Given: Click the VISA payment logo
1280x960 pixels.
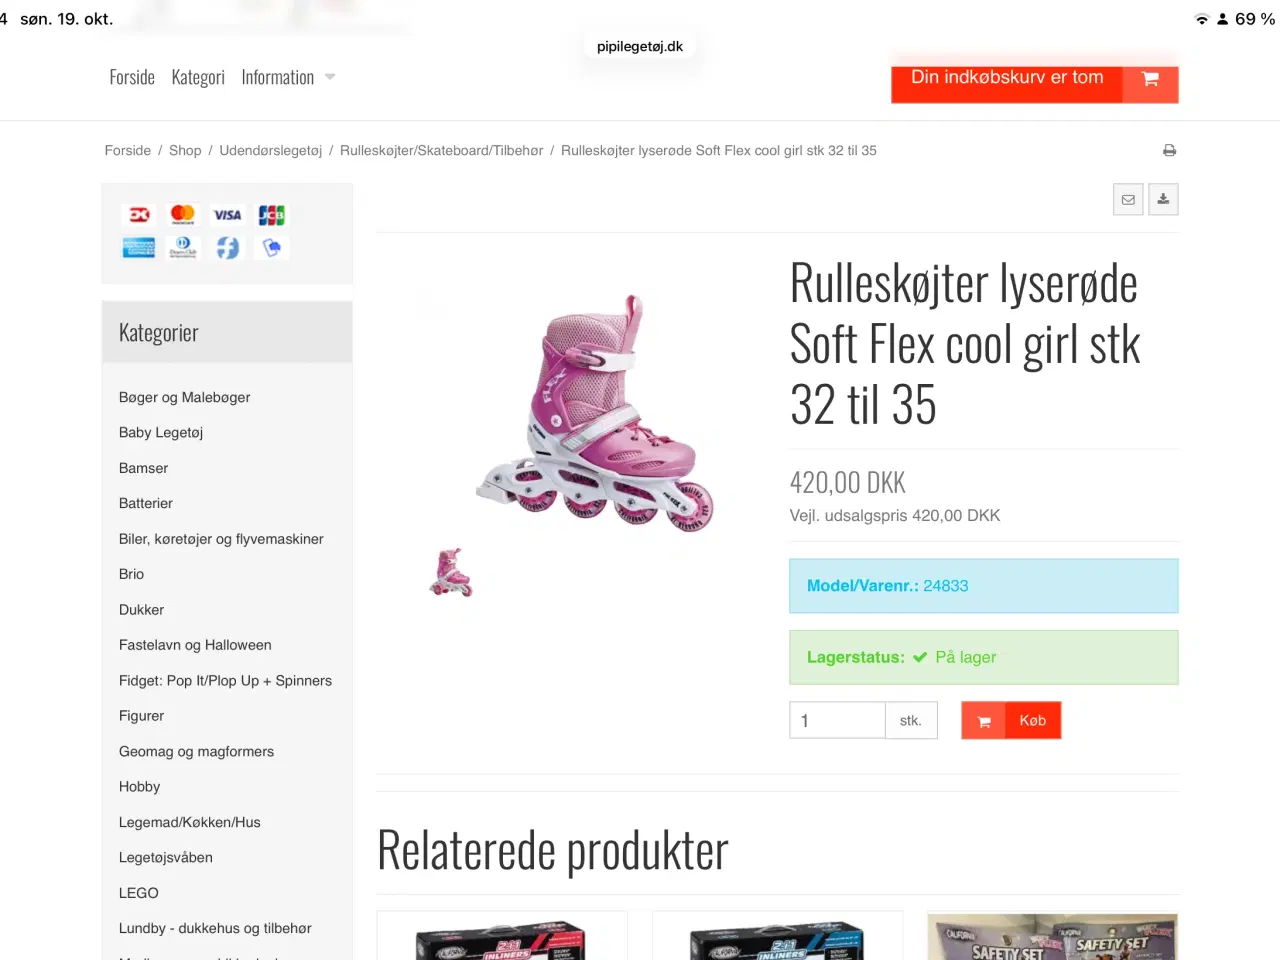Looking at the screenshot, I should (227, 215).
